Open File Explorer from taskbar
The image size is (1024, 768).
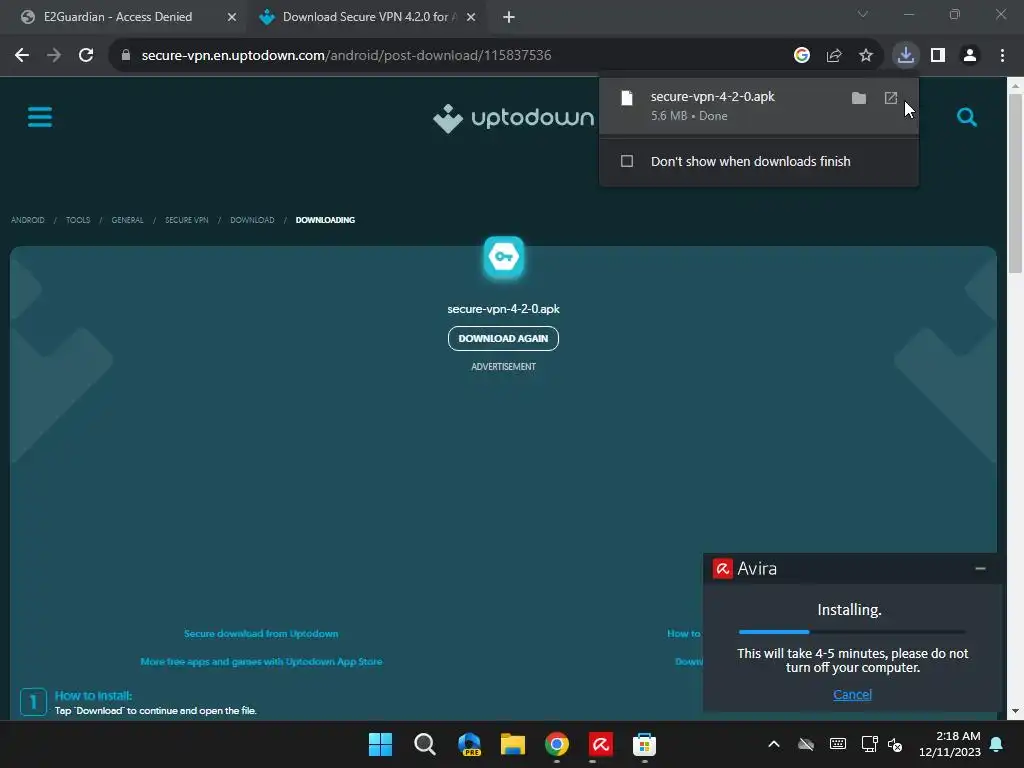click(x=513, y=744)
